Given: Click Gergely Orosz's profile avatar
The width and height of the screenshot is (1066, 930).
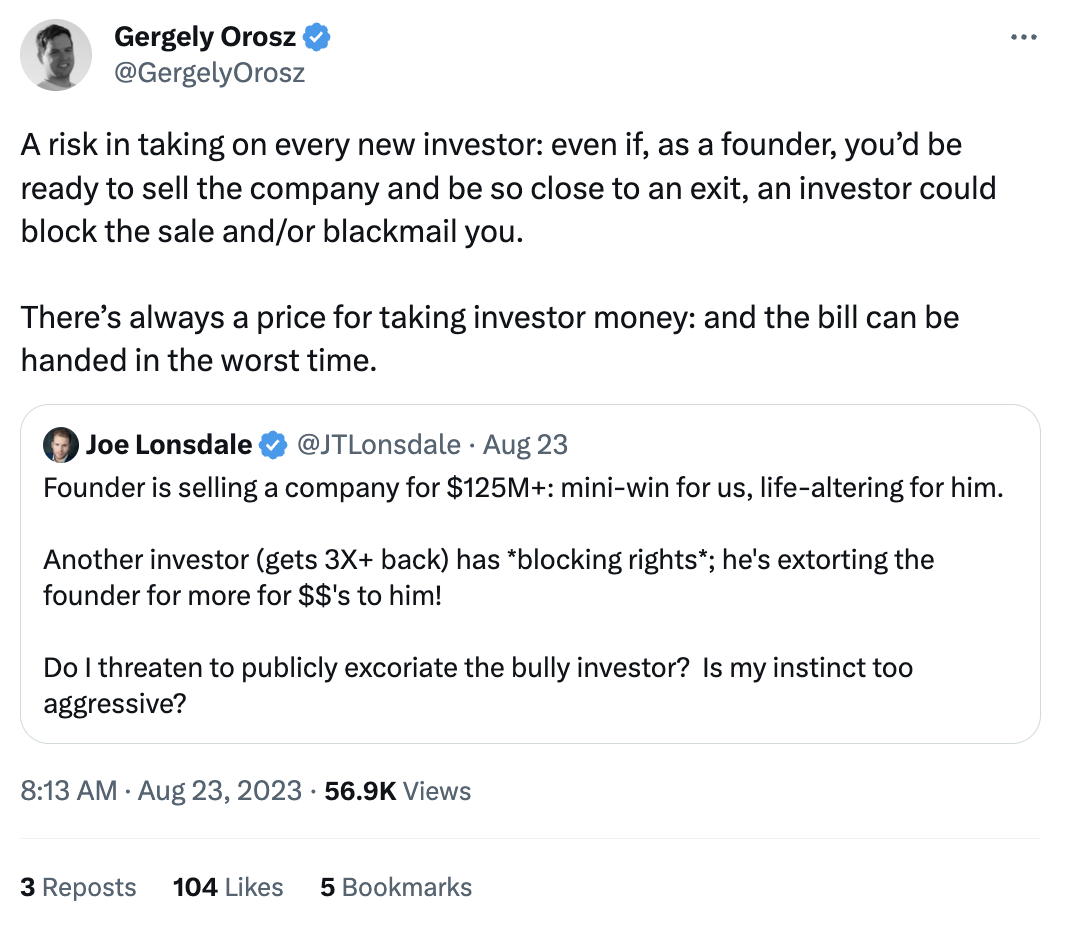Looking at the screenshot, I should pos(56,56).
